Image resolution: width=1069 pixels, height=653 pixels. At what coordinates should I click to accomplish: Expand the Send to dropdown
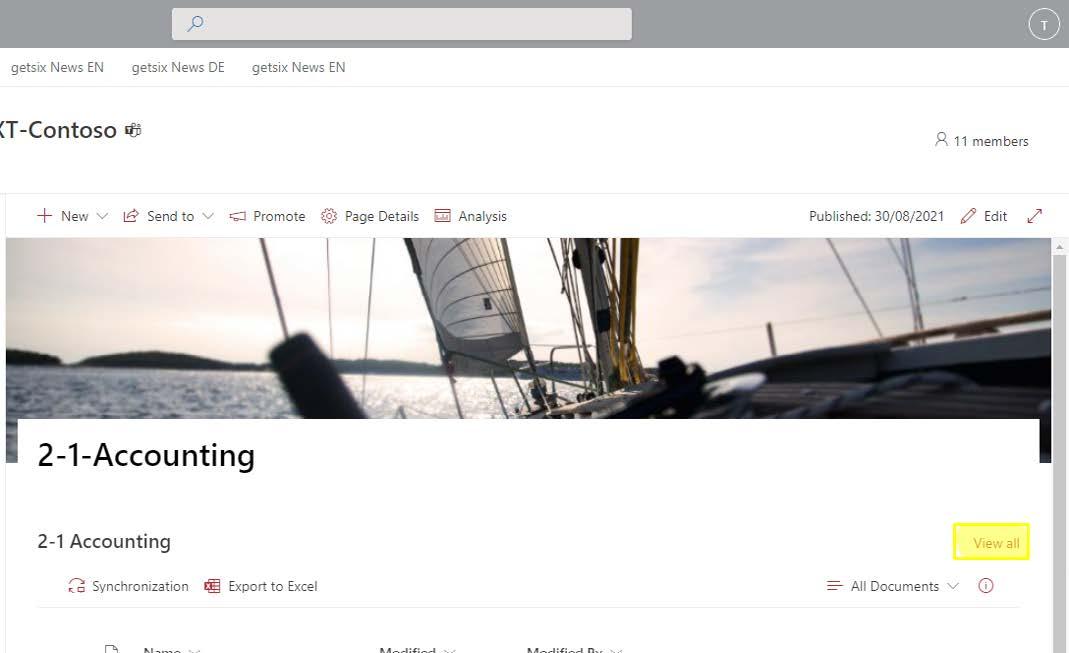(168, 216)
